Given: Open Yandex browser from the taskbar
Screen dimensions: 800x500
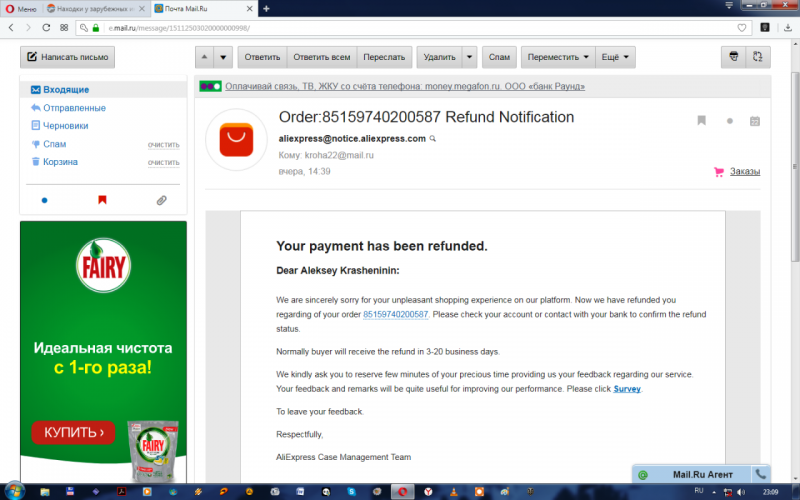Looking at the screenshot, I should [x=428, y=492].
